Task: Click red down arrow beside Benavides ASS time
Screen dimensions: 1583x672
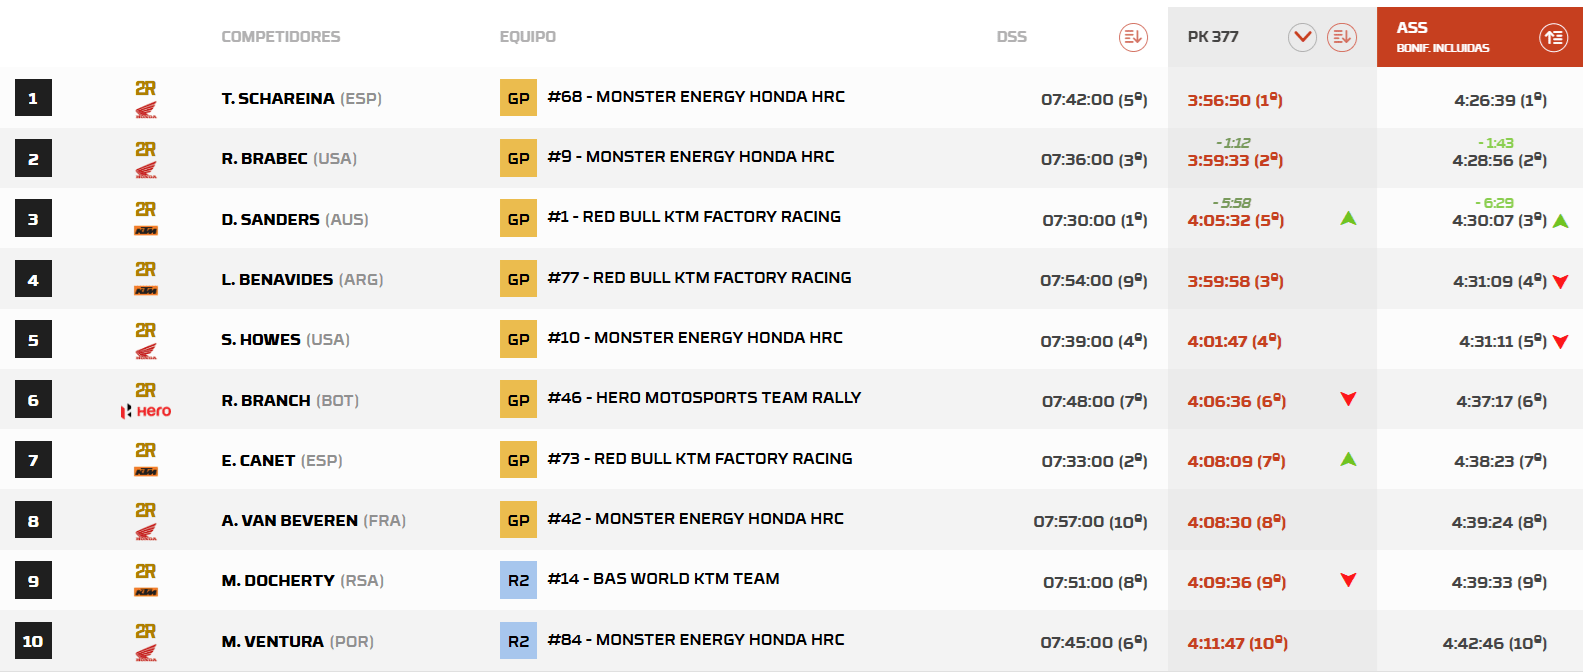Action: click(1561, 282)
